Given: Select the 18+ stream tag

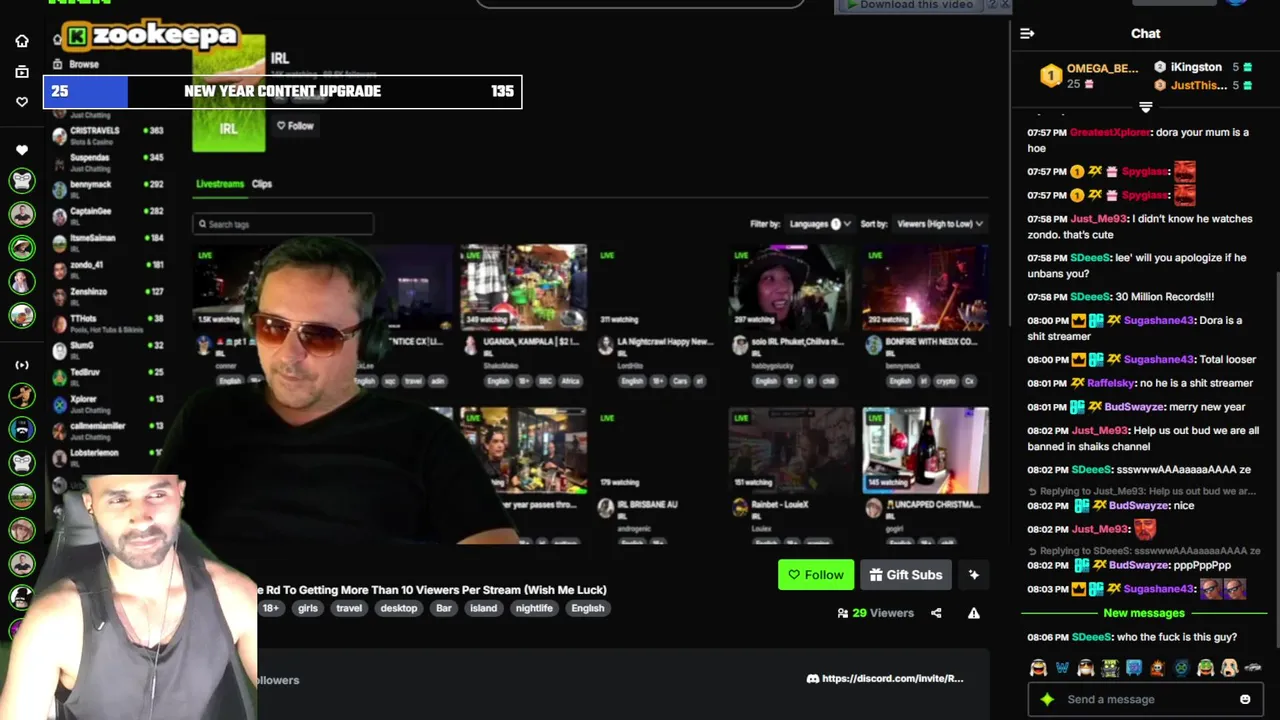Looking at the screenshot, I should pos(271,608).
